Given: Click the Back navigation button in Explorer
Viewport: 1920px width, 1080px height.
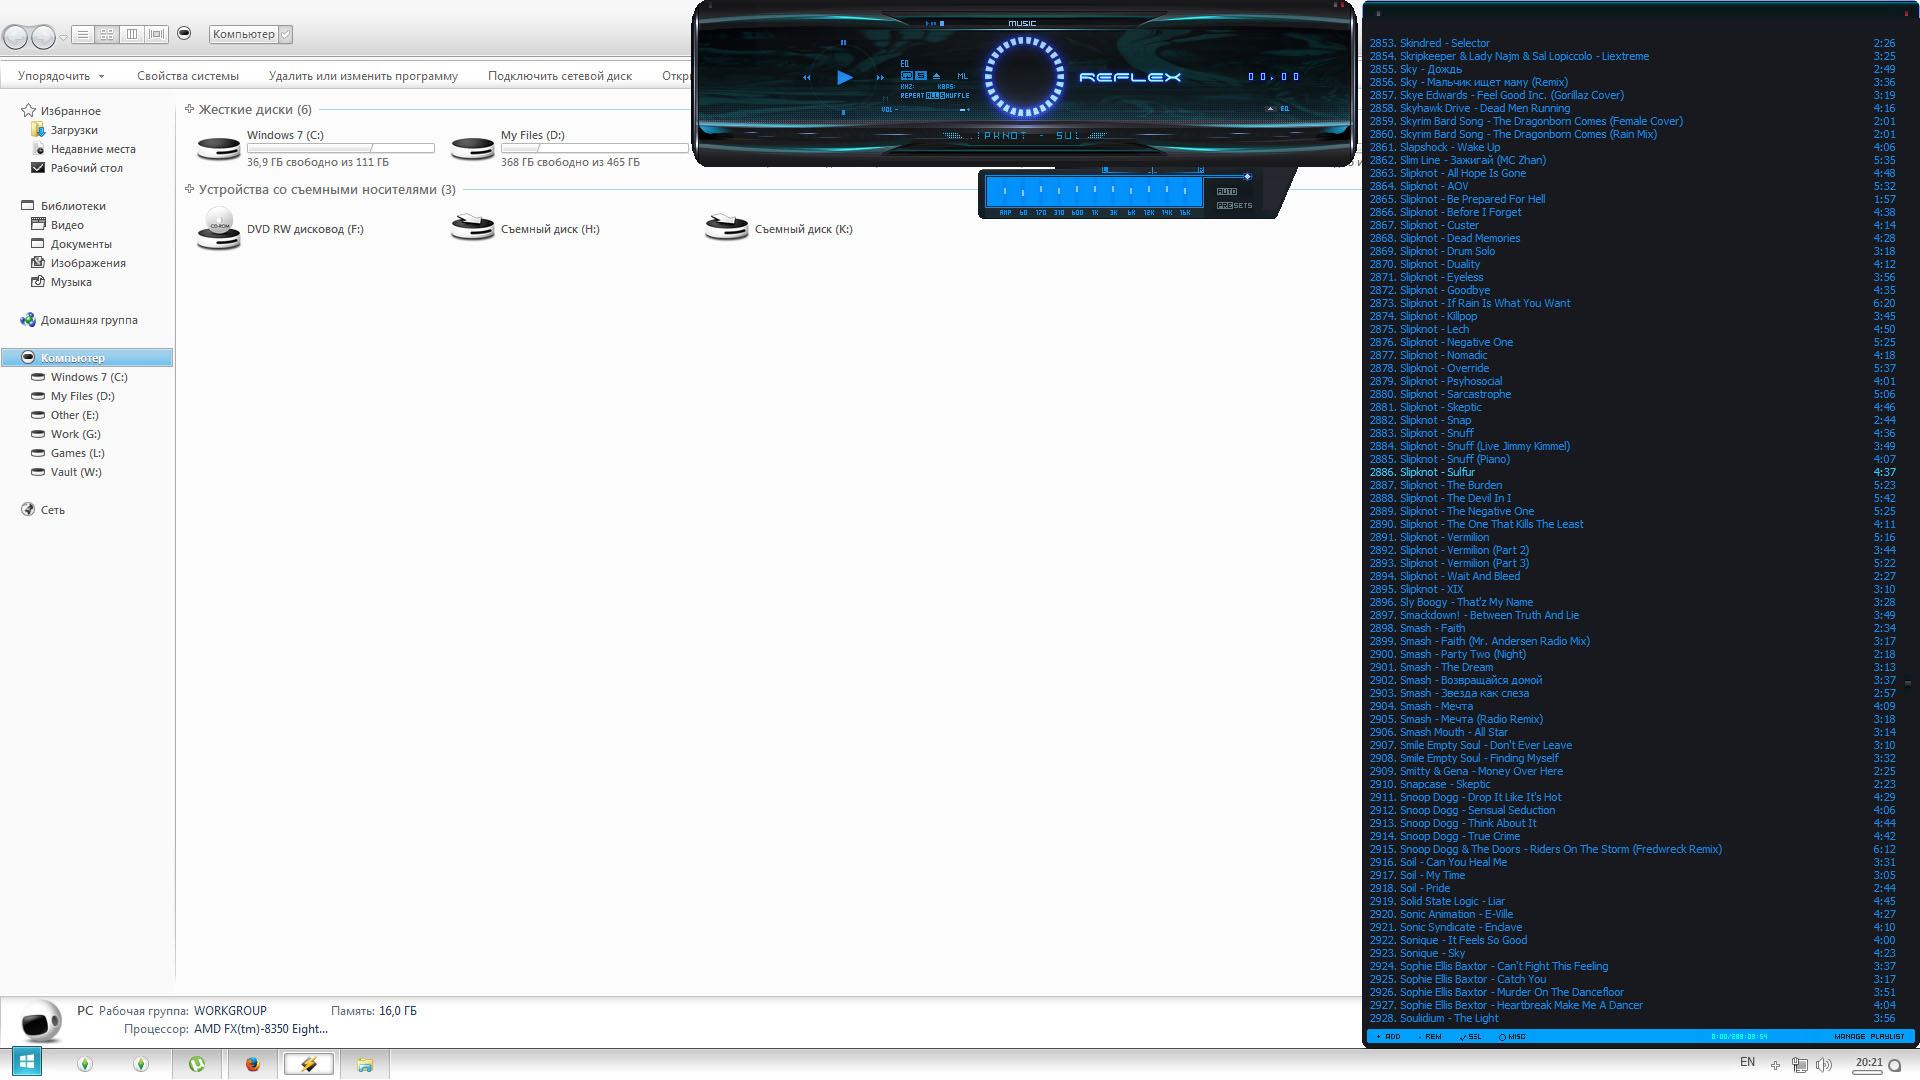Looking at the screenshot, I should pos(15,37).
